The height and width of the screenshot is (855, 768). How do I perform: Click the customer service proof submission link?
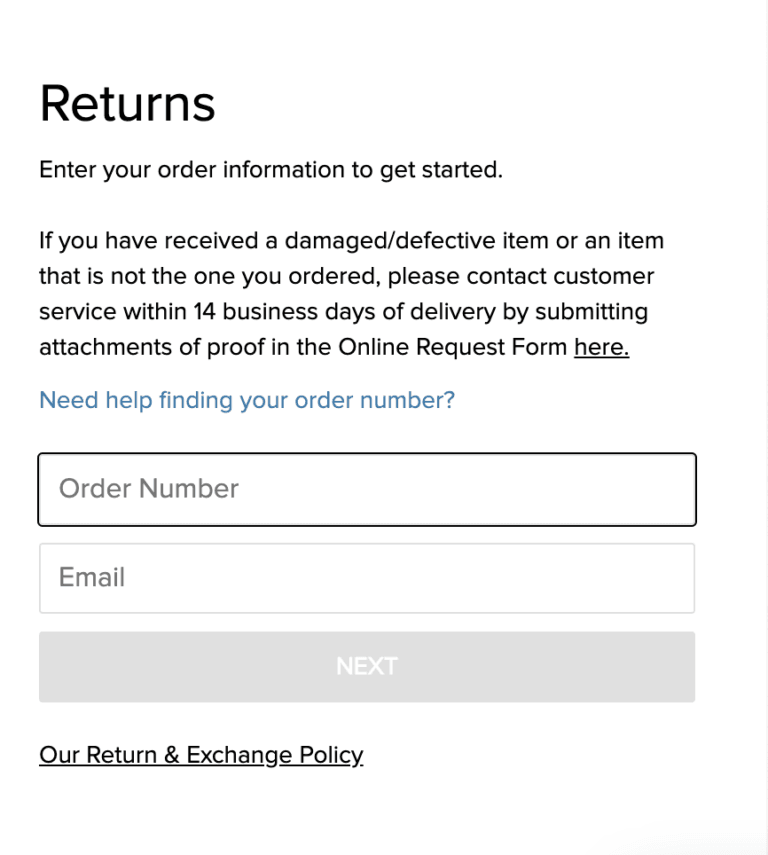pos(600,347)
